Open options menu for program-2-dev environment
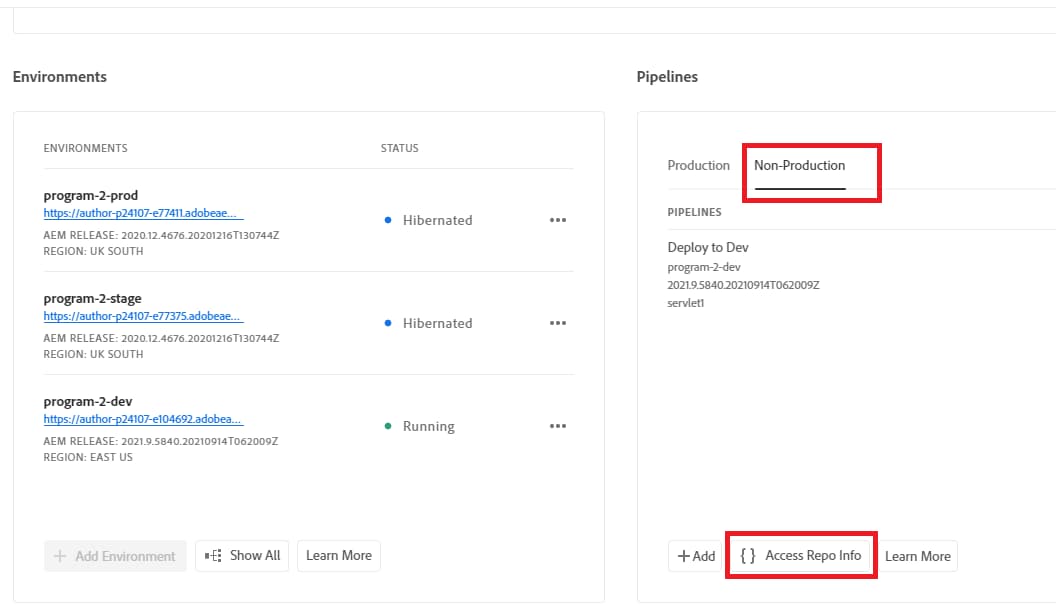Viewport: 1056px width, 605px height. point(558,425)
